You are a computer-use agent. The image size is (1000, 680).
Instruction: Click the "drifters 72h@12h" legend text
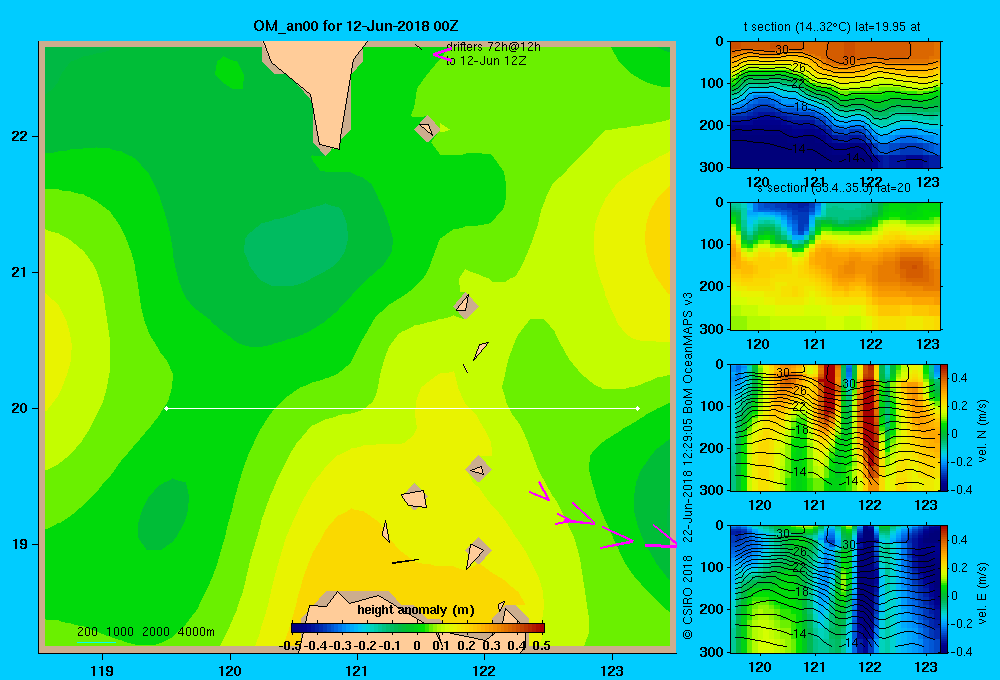point(493,47)
